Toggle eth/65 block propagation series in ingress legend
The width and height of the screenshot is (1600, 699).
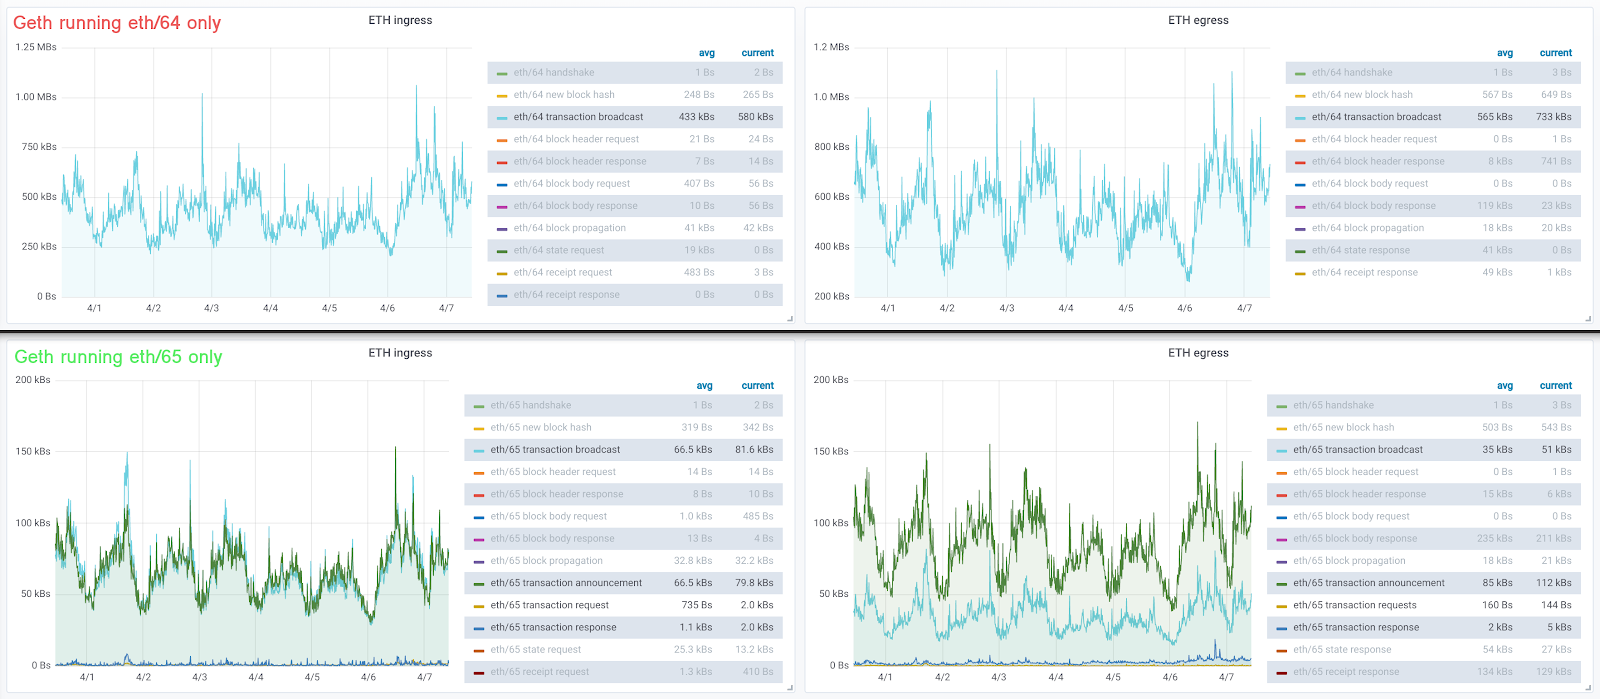(546, 561)
